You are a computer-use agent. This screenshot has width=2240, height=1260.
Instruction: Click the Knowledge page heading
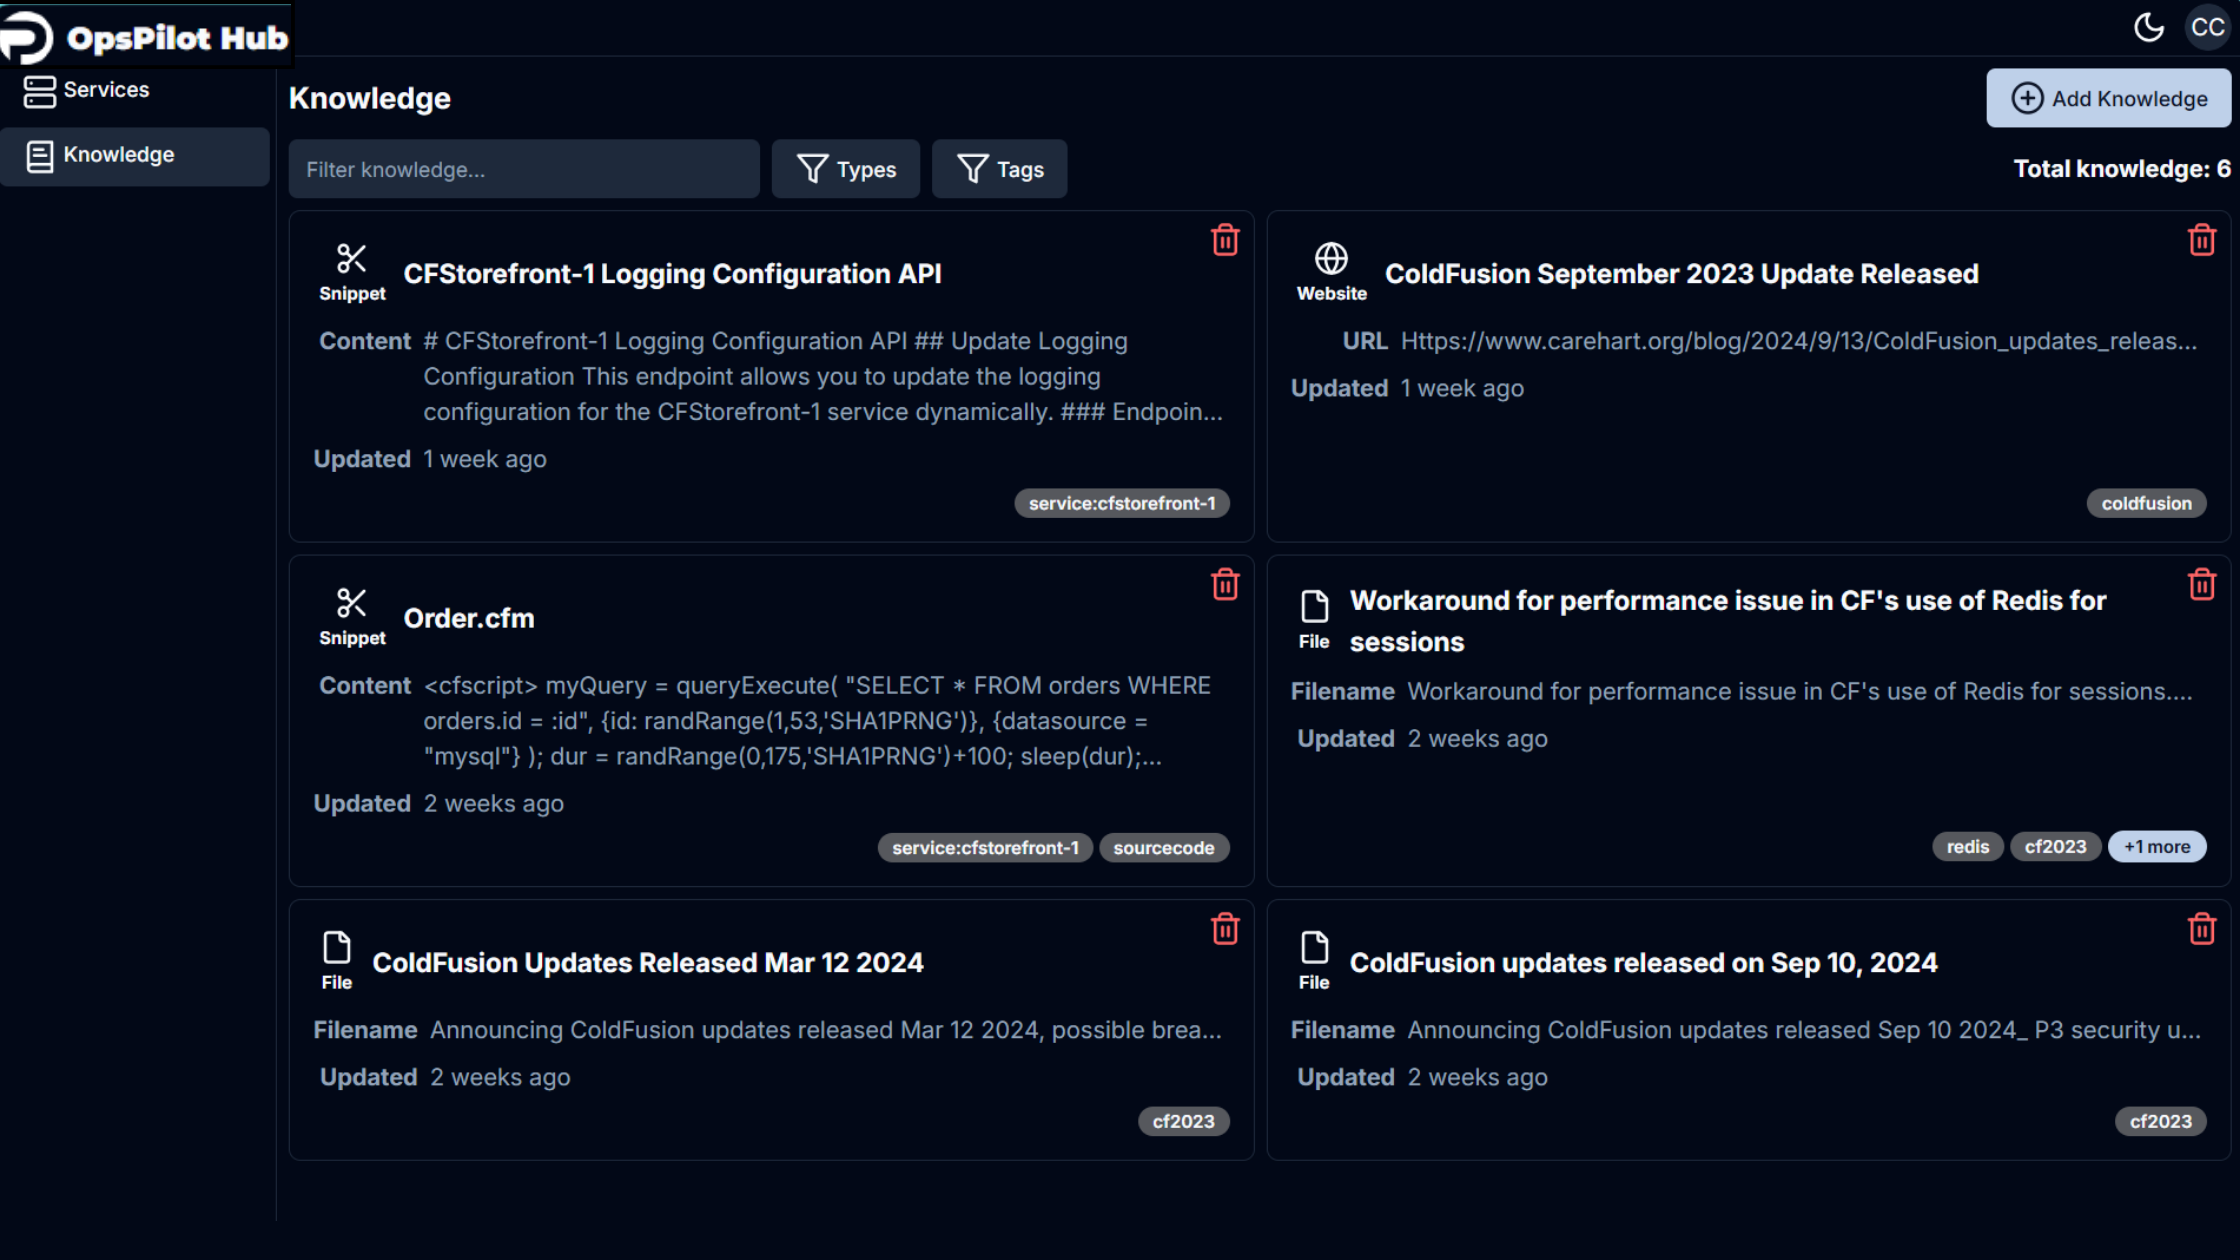point(370,98)
